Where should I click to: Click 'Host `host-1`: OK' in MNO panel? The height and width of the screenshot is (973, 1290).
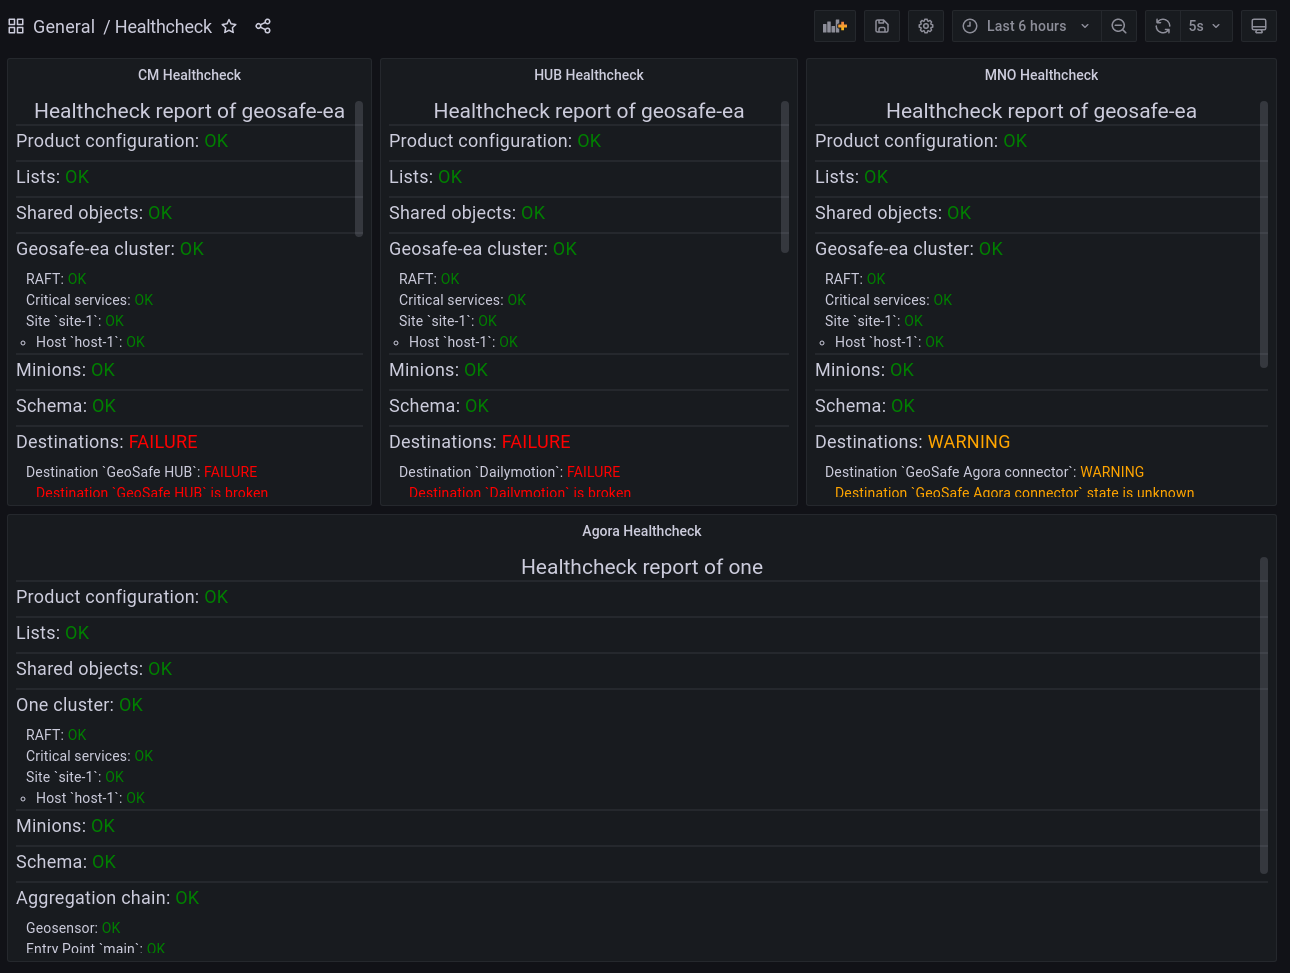click(889, 342)
